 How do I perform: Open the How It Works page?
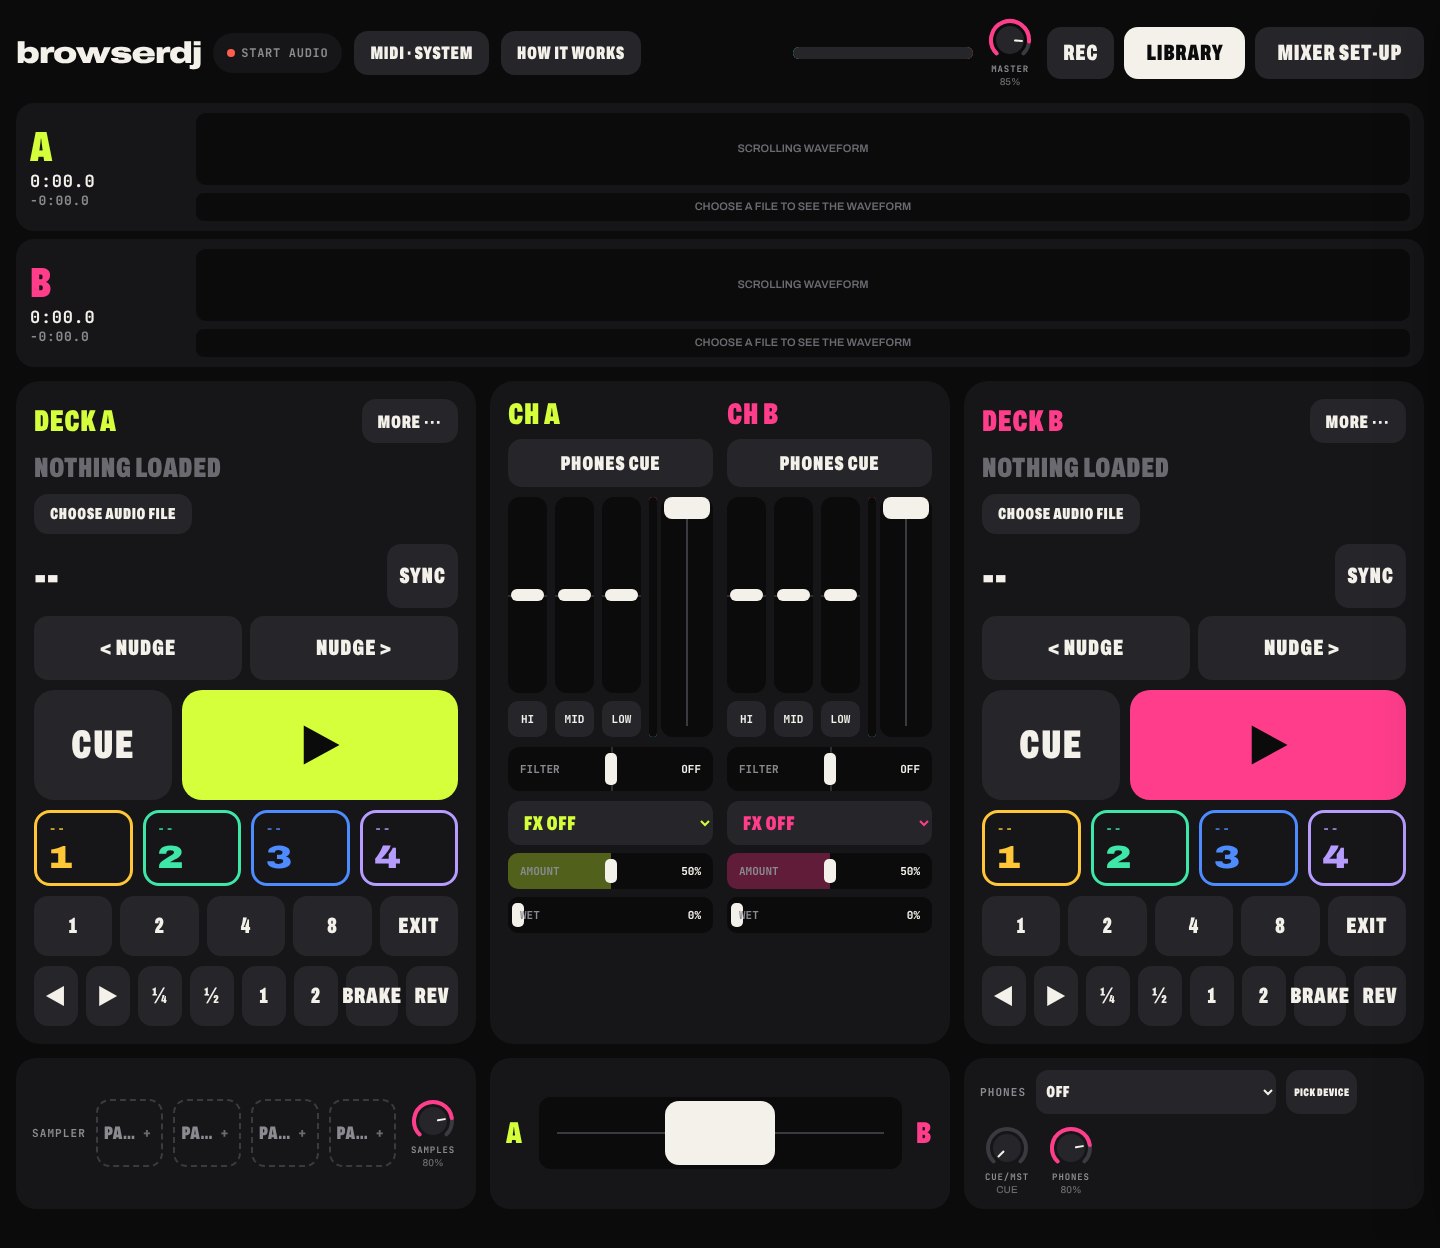(x=571, y=53)
